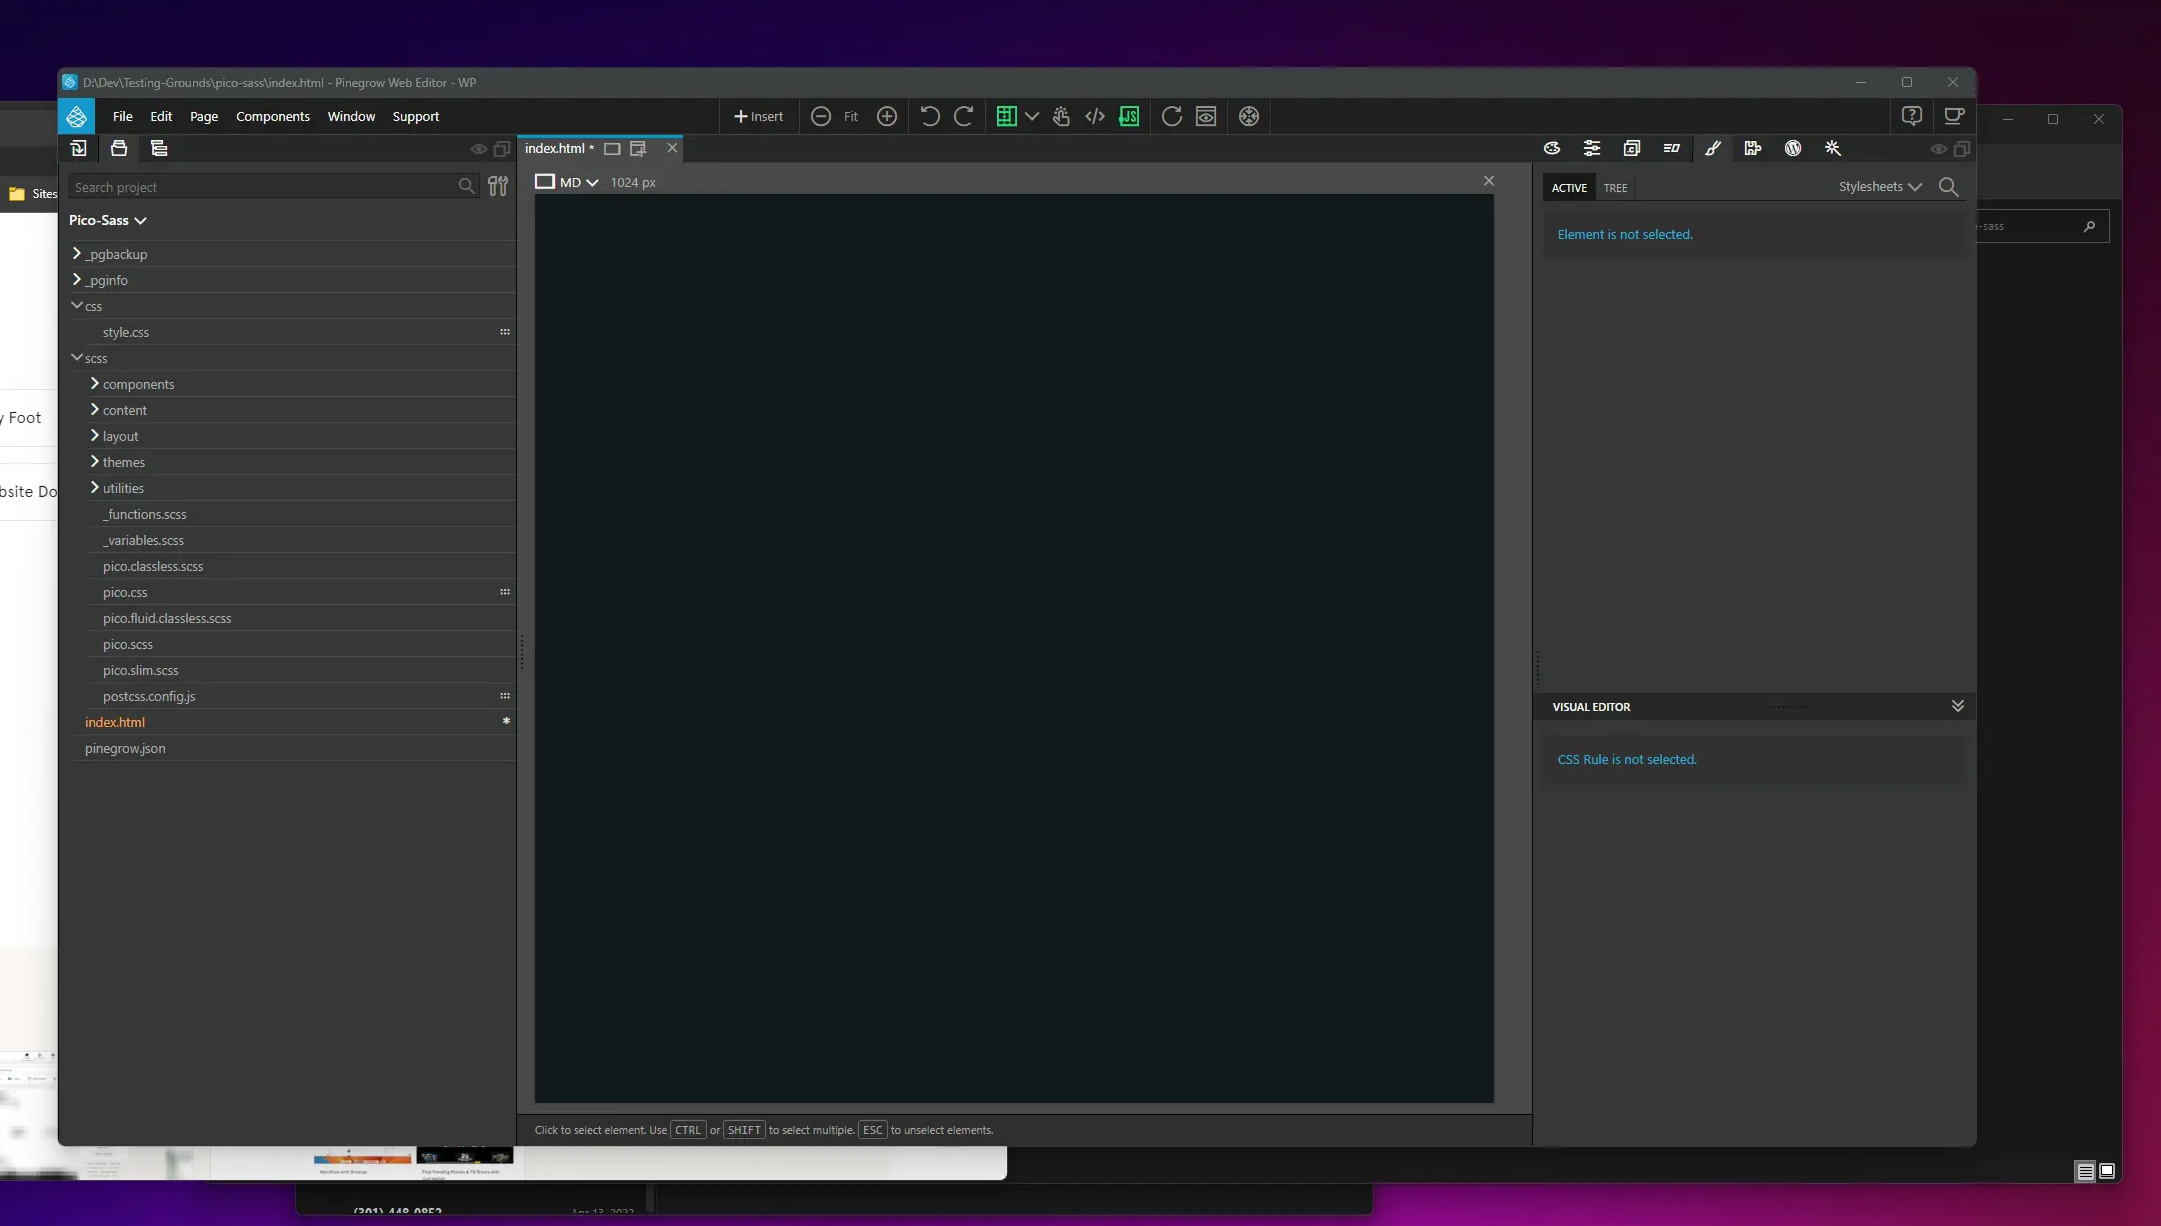Image resolution: width=2161 pixels, height=1226 pixels.
Task: Select the Style Visual paintbrush icon
Action: (x=1713, y=148)
